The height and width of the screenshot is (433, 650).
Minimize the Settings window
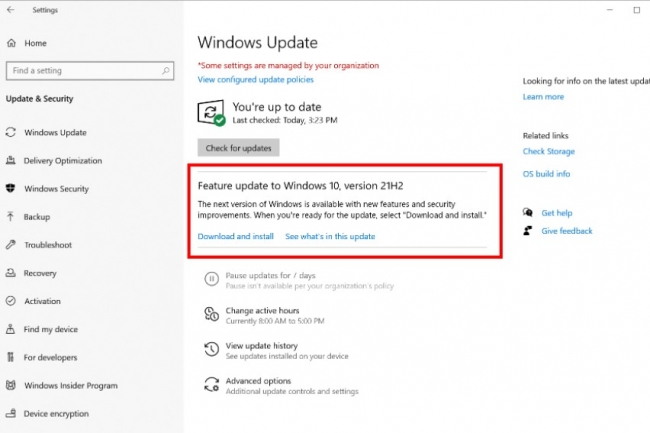(x=609, y=10)
